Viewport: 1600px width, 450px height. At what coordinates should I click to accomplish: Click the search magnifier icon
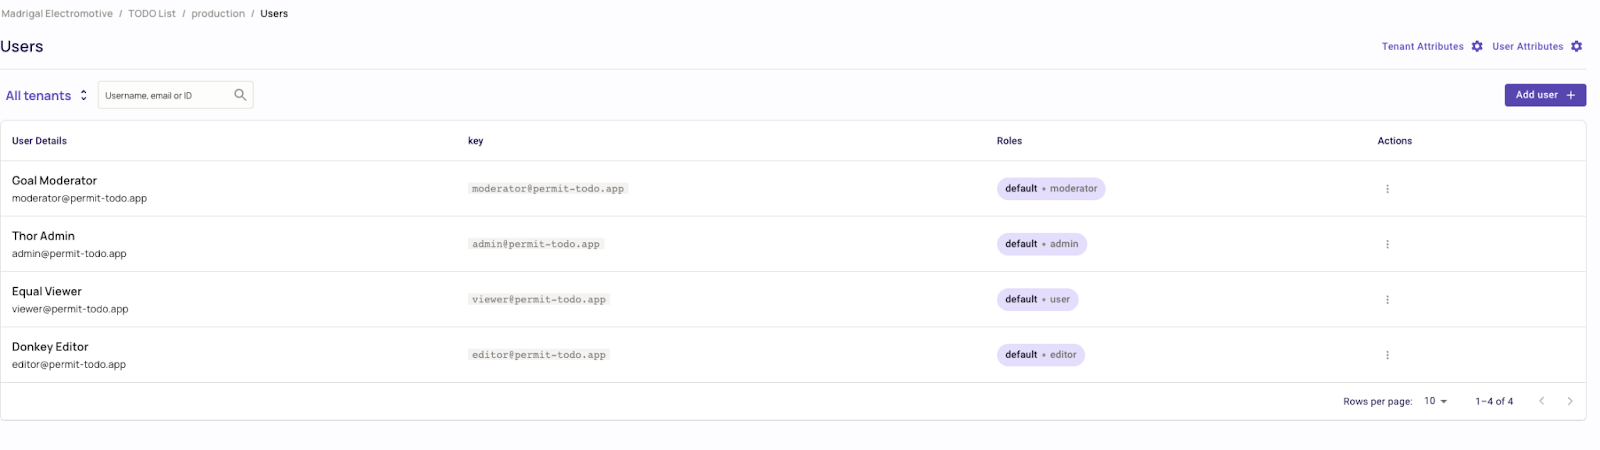[240, 95]
